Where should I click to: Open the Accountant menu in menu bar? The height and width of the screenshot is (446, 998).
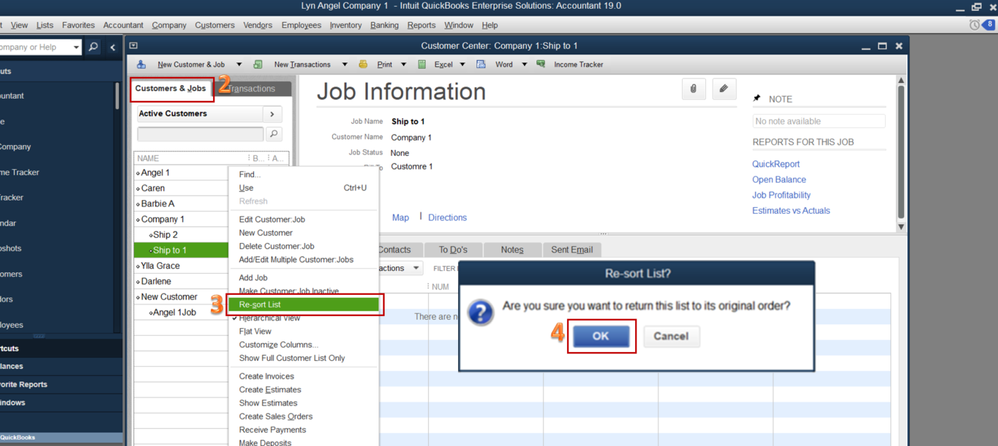coord(123,25)
